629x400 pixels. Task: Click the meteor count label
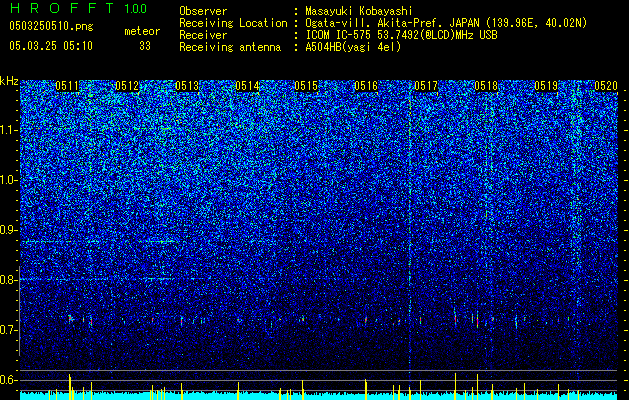point(142,32)
